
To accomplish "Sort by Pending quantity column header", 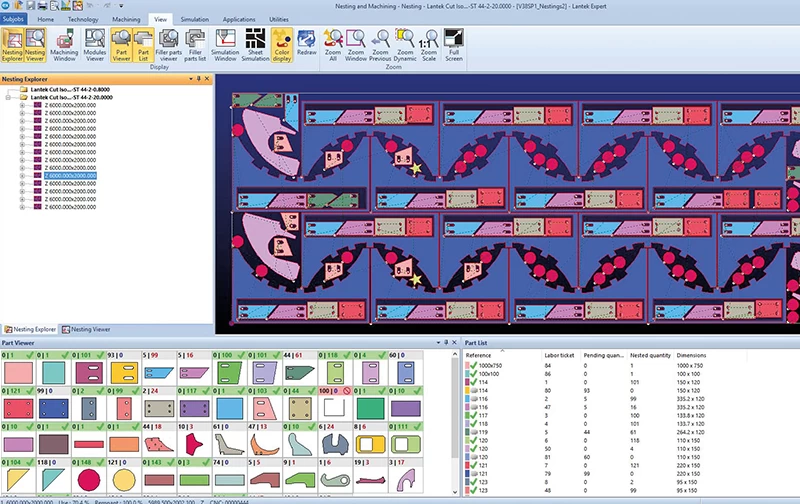I will pos(604,355).
